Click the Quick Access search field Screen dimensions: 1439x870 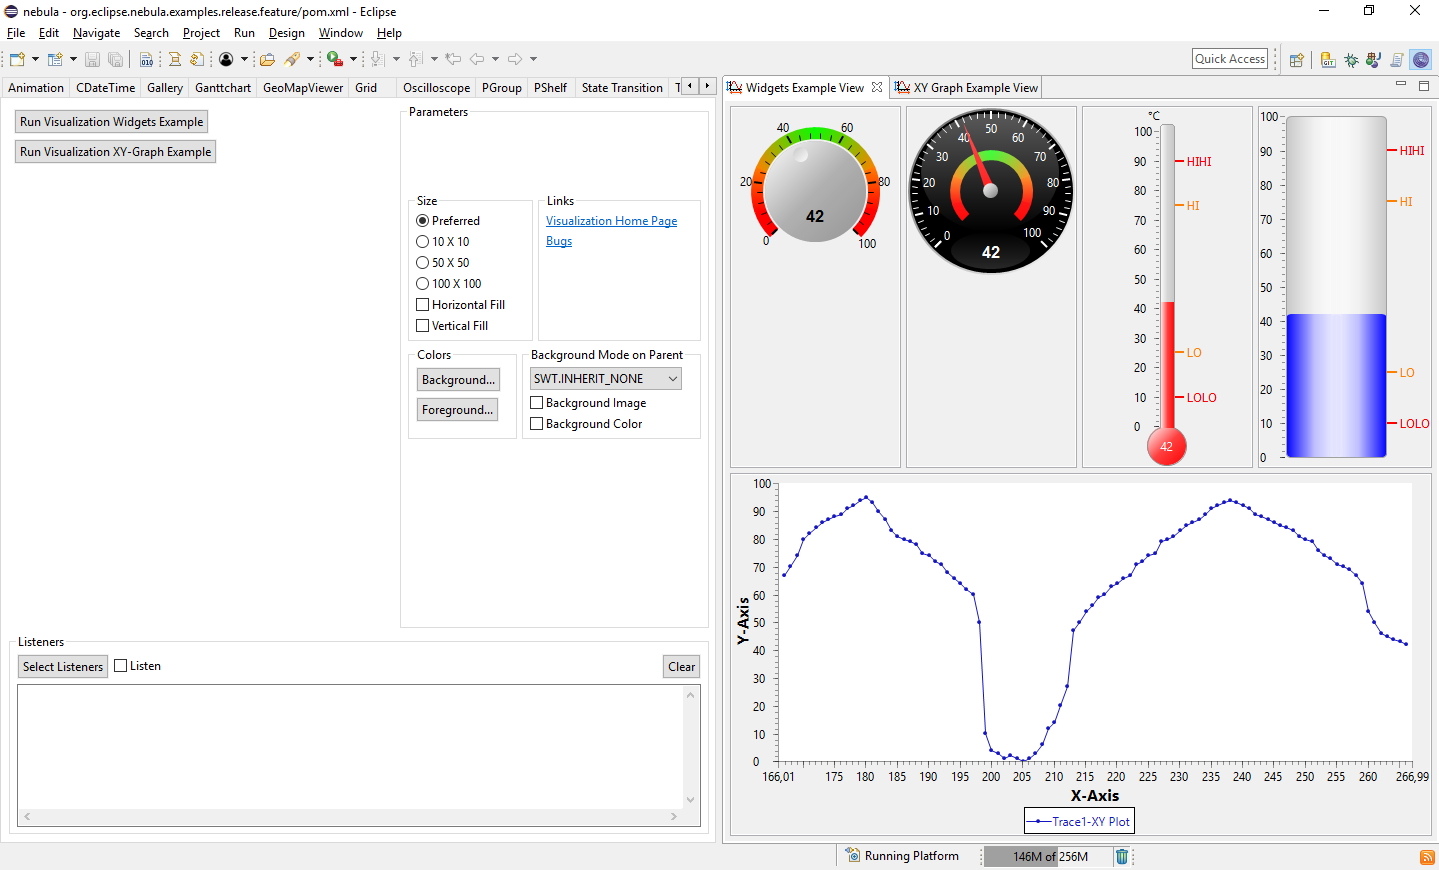(x=1230, y=59)
